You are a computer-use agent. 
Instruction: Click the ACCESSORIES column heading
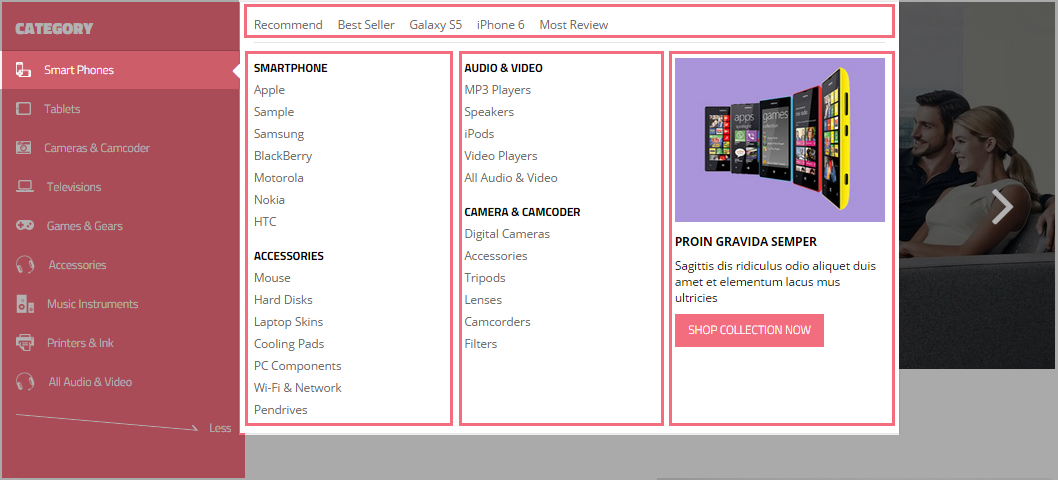pos(289,256)
